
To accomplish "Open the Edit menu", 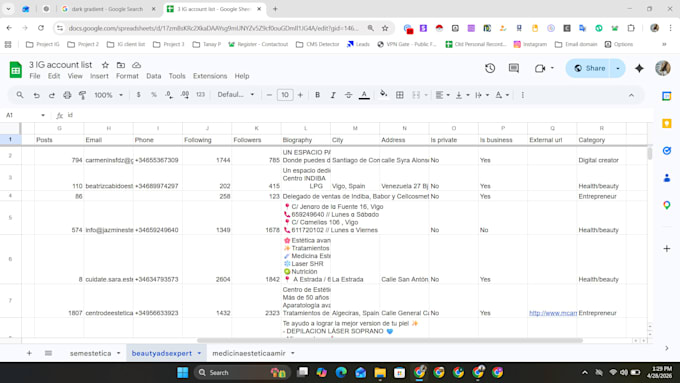I will (x=54, y=76).
